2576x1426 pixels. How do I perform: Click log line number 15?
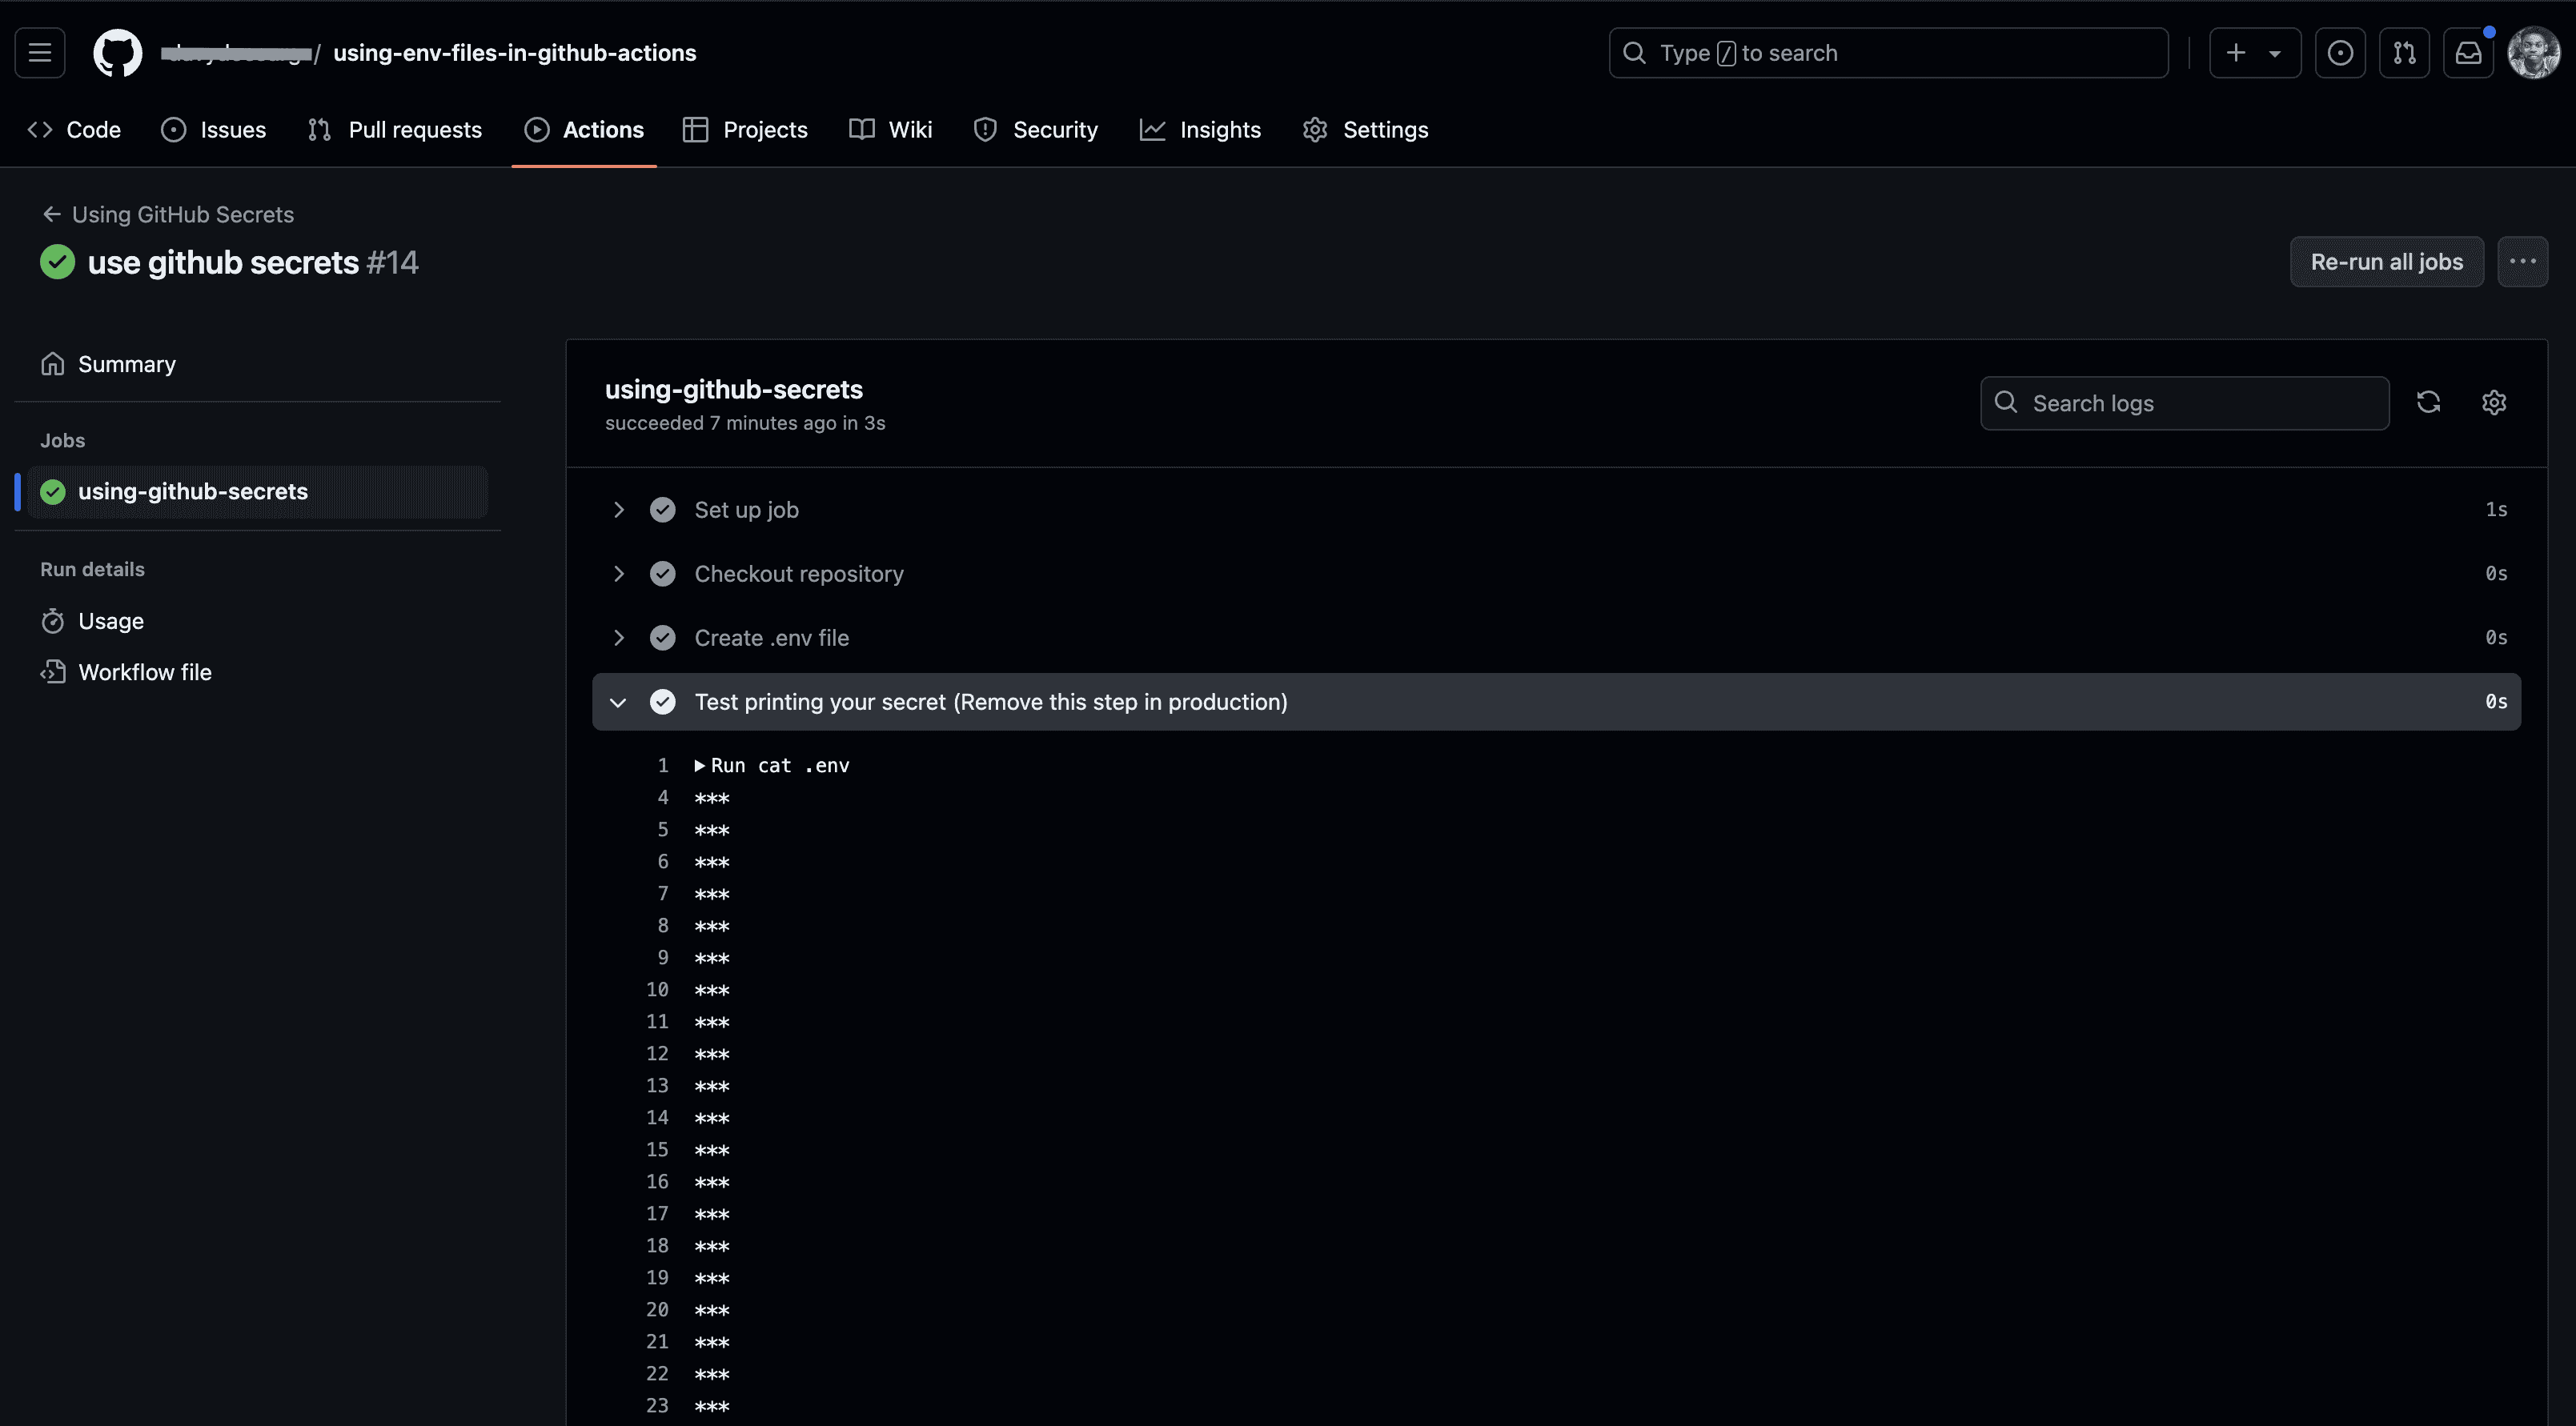[657, 1150]
